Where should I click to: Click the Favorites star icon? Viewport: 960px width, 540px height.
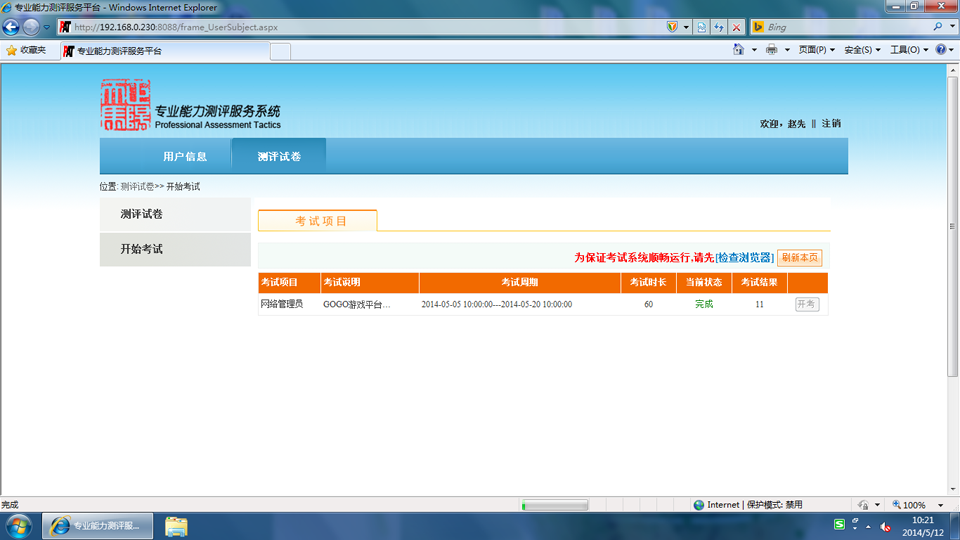pyautogui.click(x=11, y=50)
